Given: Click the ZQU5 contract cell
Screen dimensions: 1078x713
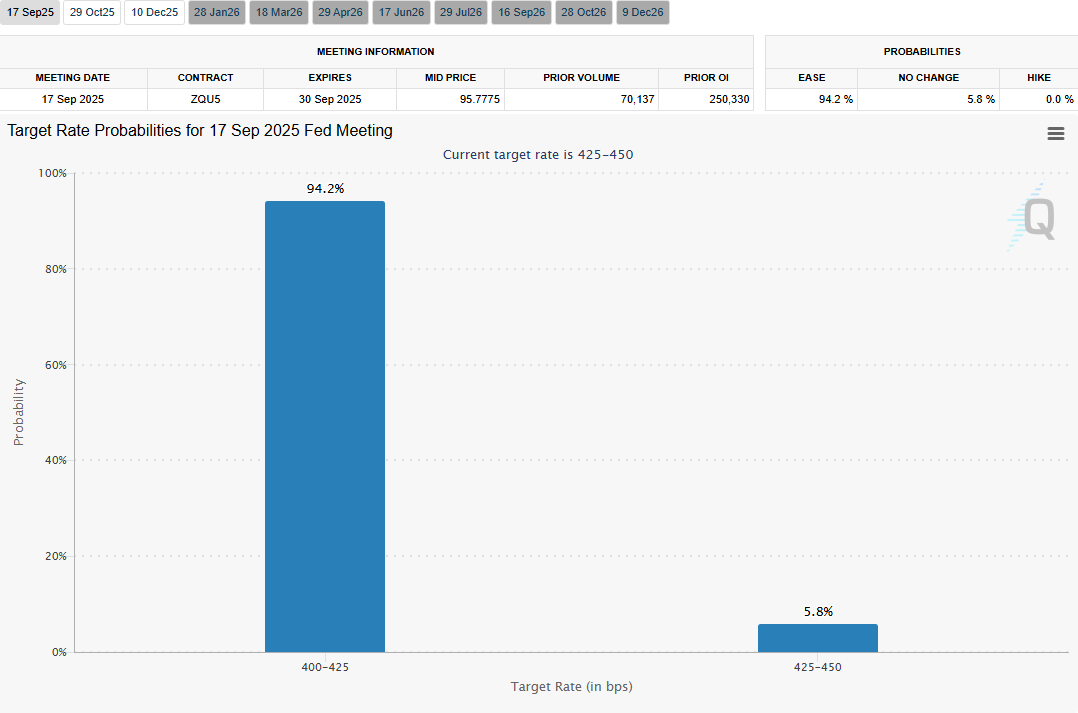Looking at the screenshot, I should pyautogui.click(x=205, y=99).
